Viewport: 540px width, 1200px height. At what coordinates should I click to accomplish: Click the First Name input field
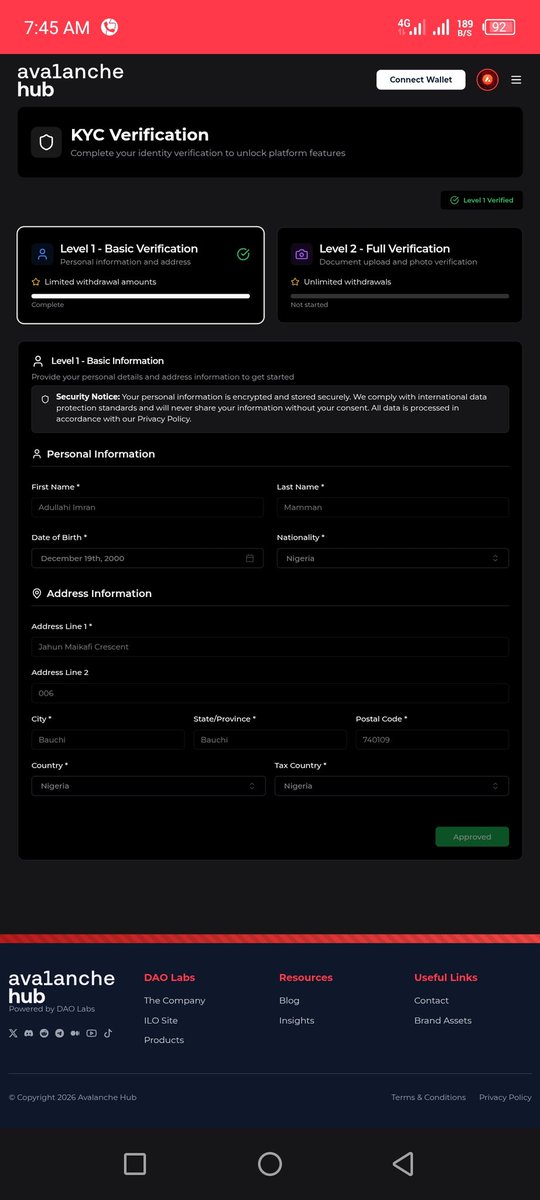[147, 507]
